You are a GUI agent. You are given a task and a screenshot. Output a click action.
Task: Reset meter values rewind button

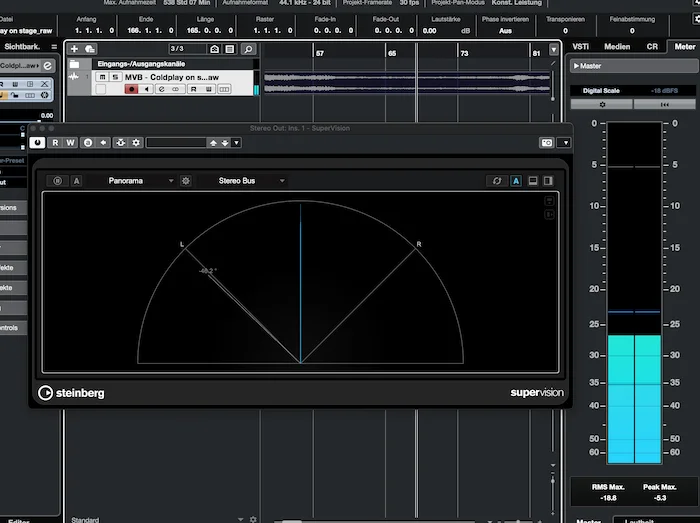664,104
